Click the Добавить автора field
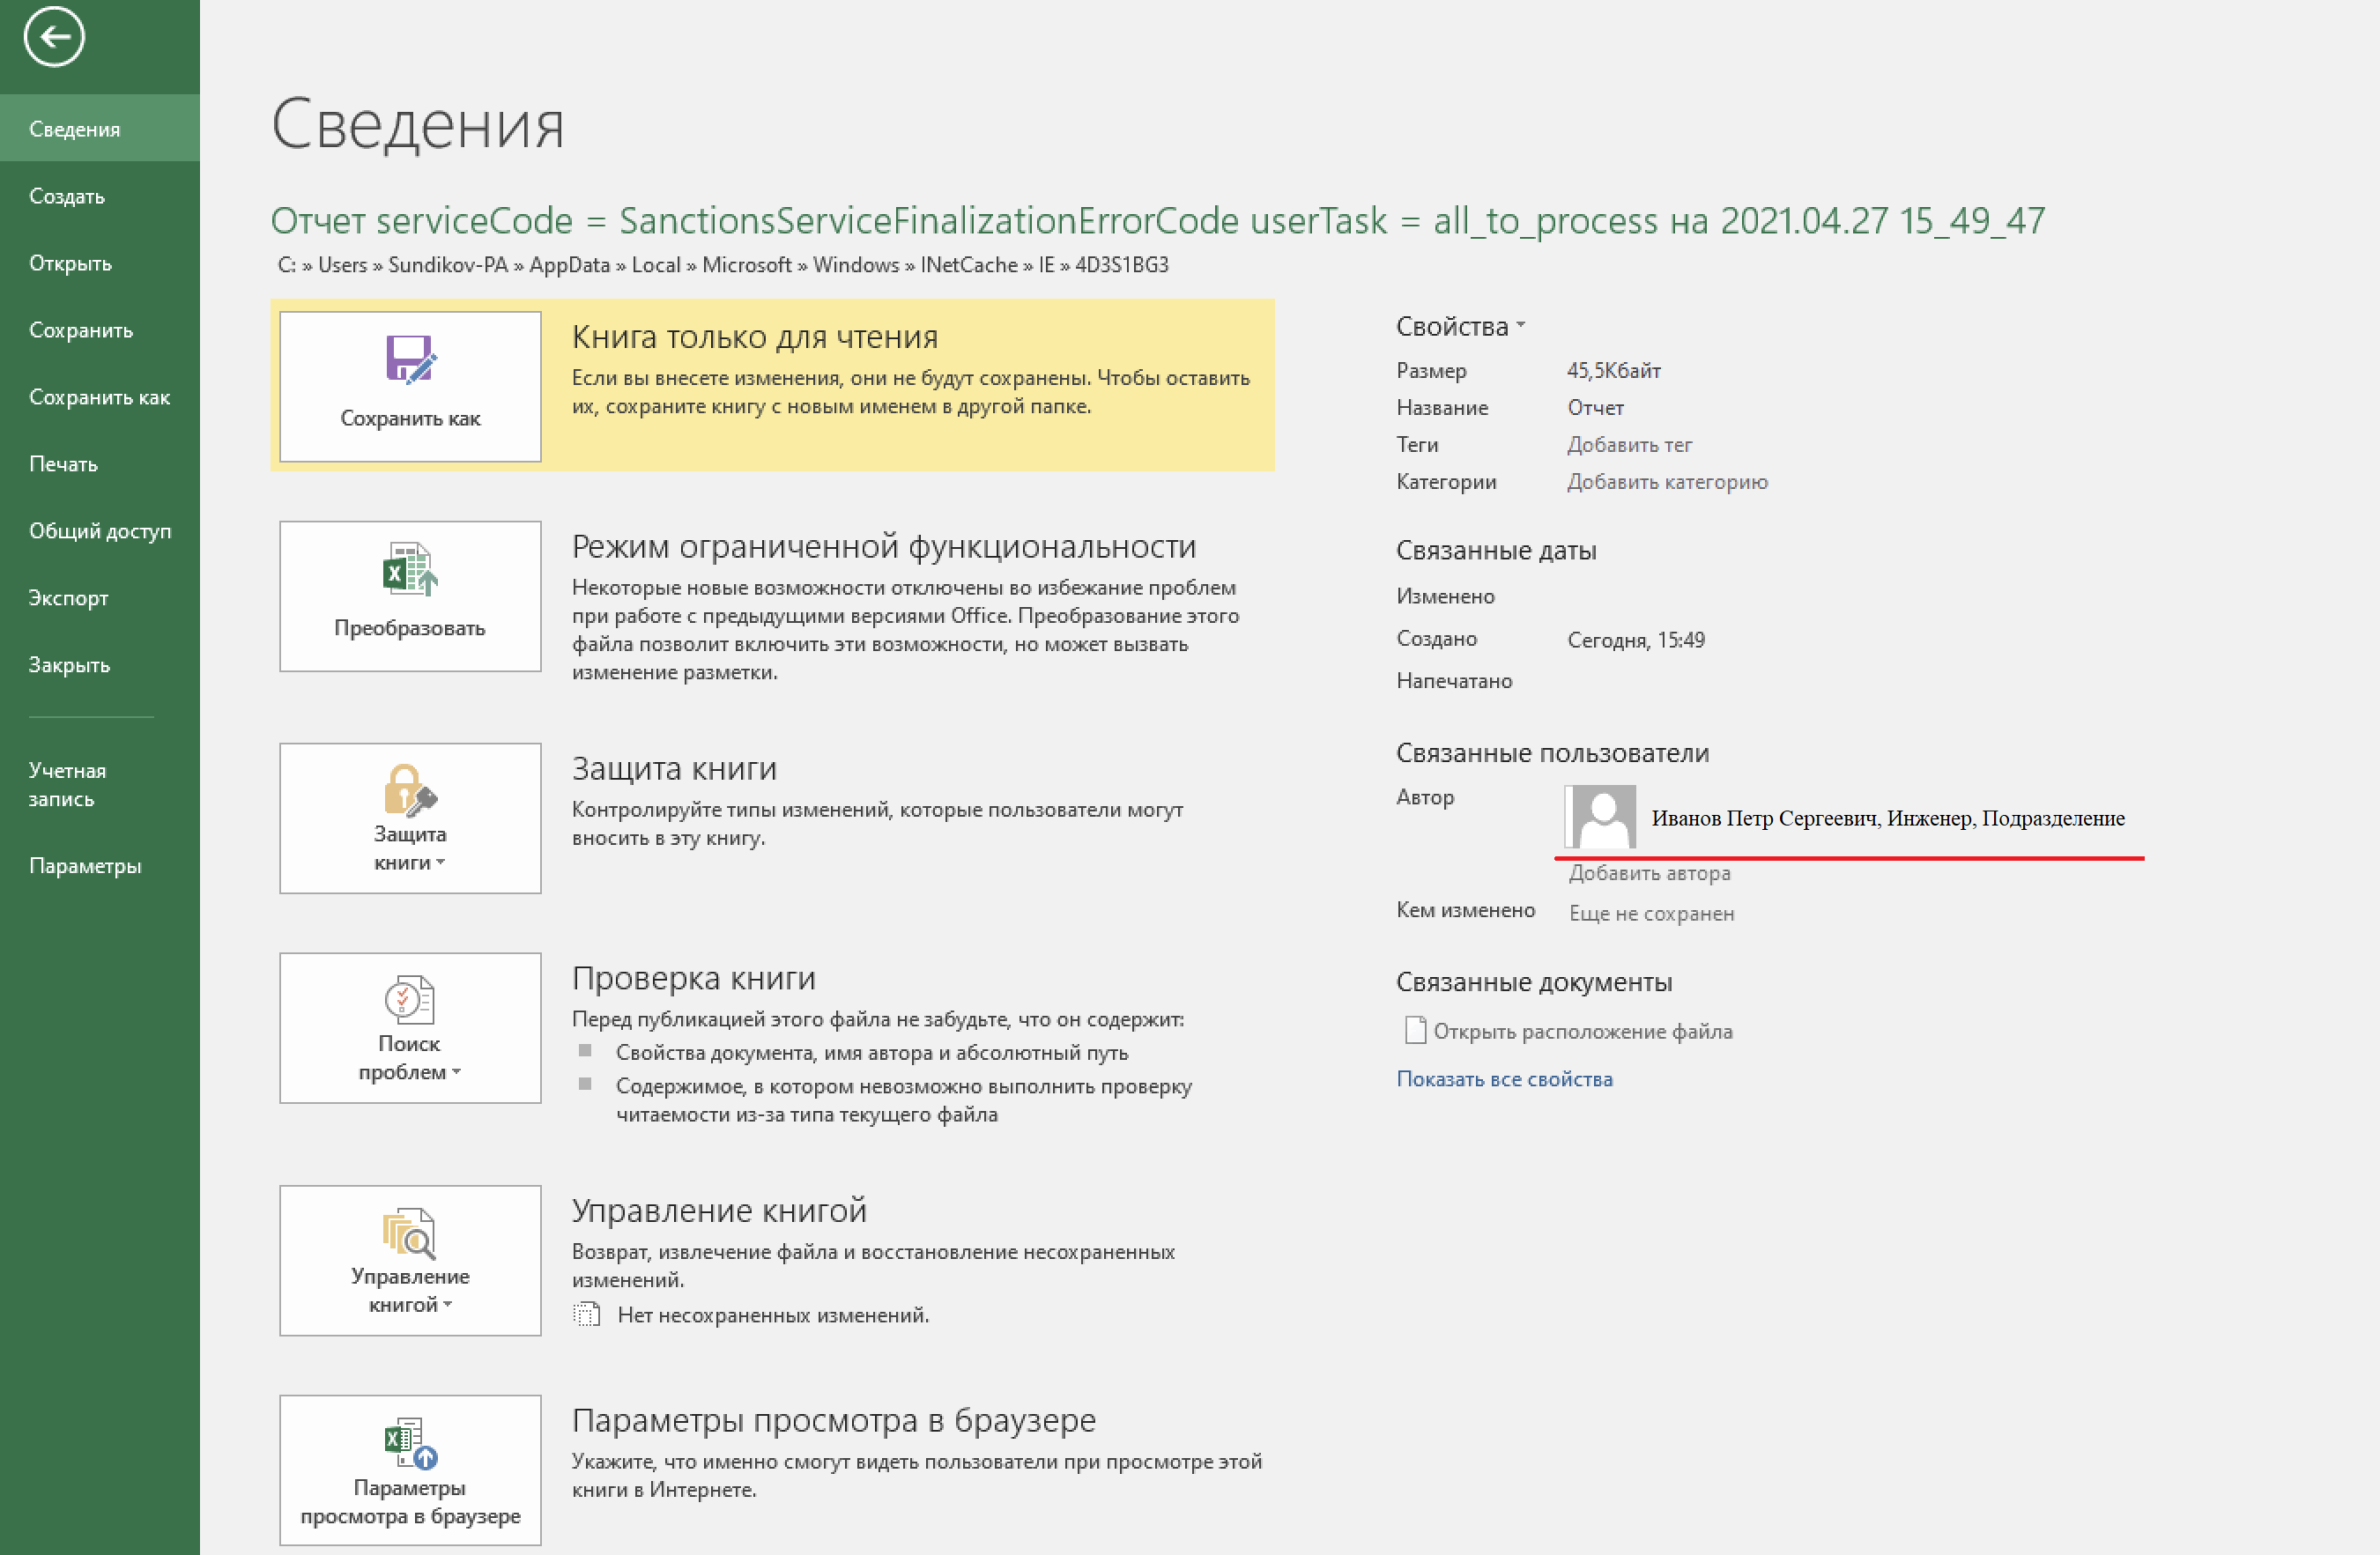This screenshot has height=1555, width=2380. (1649, 873)
